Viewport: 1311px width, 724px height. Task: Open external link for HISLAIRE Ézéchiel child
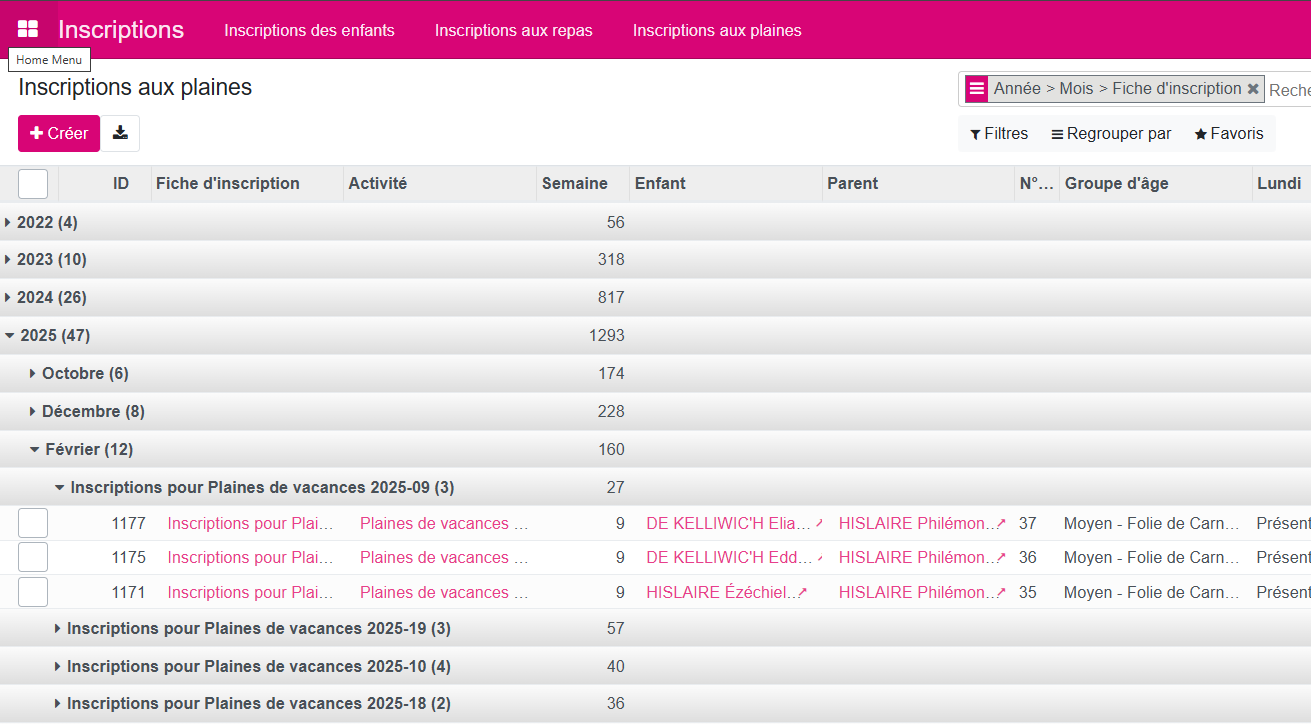(803, 592)
